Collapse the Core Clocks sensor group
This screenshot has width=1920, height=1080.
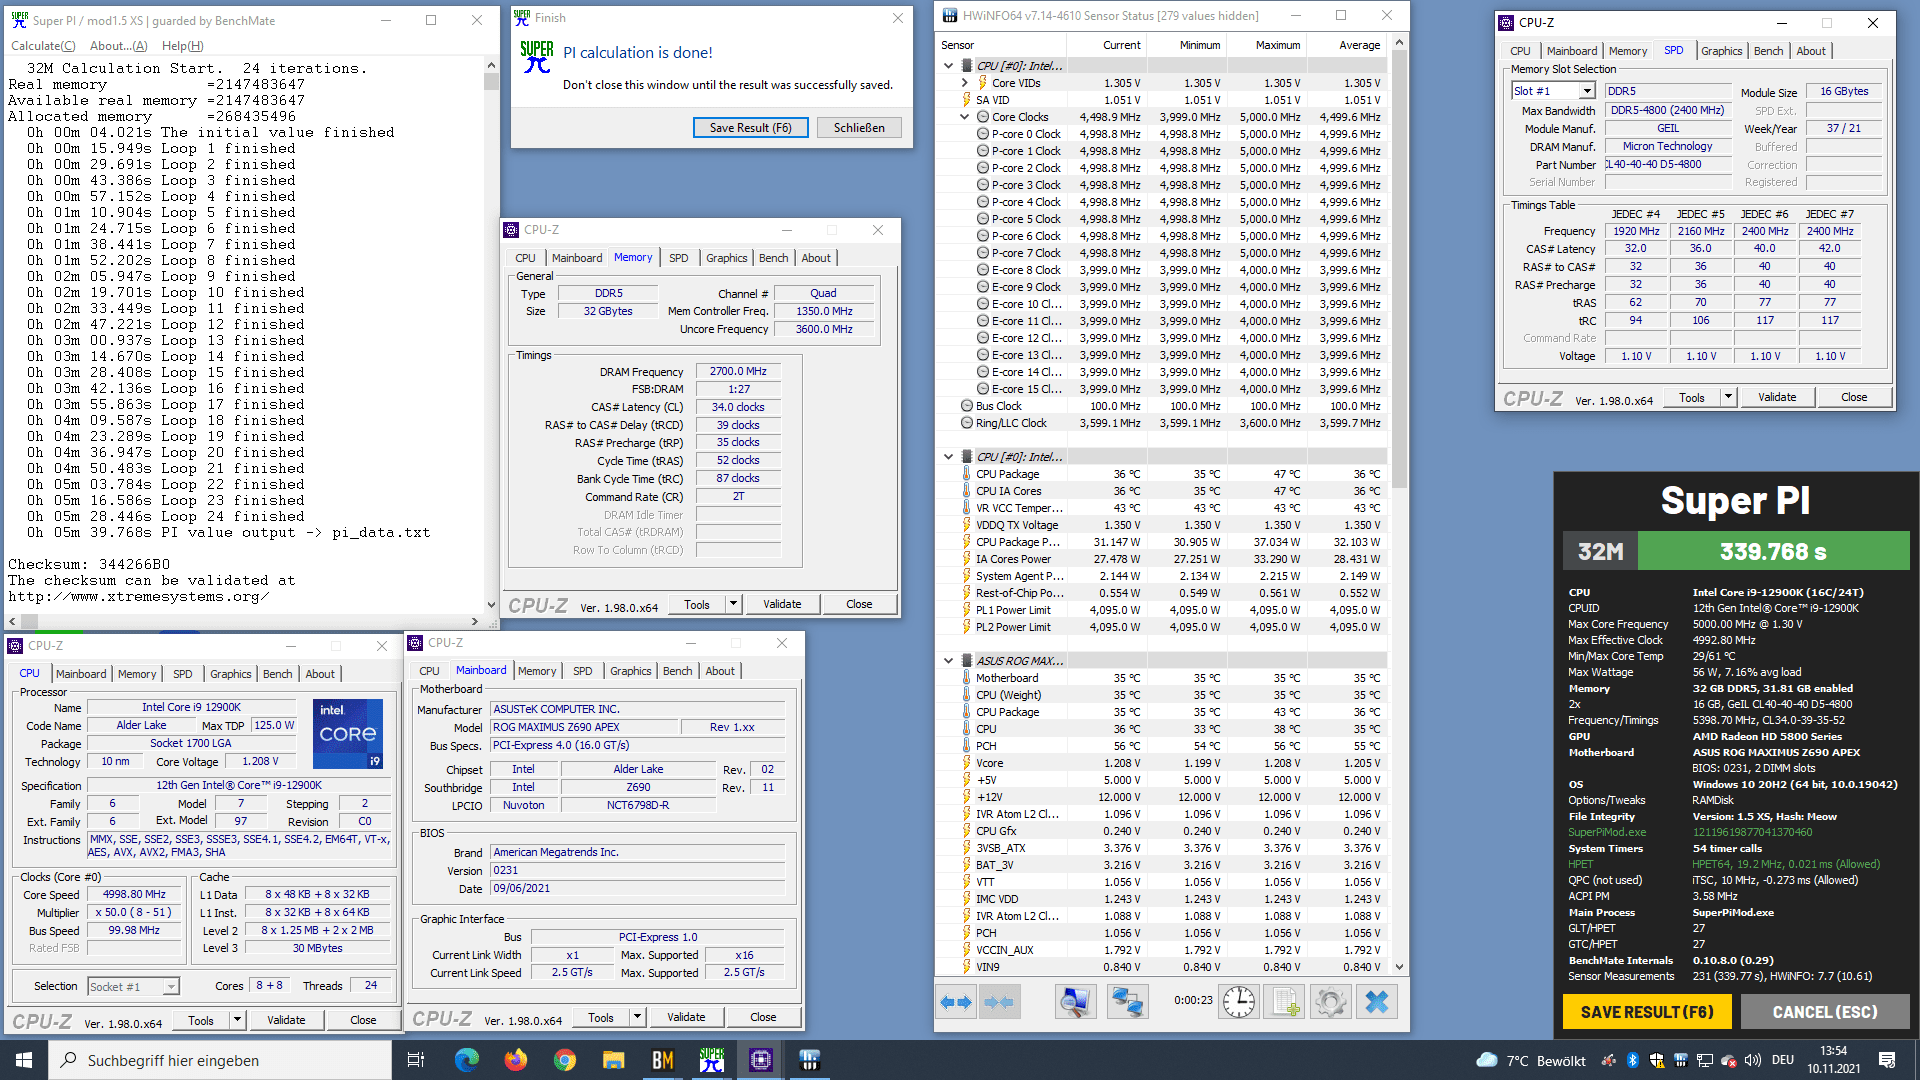coord(965,117)
